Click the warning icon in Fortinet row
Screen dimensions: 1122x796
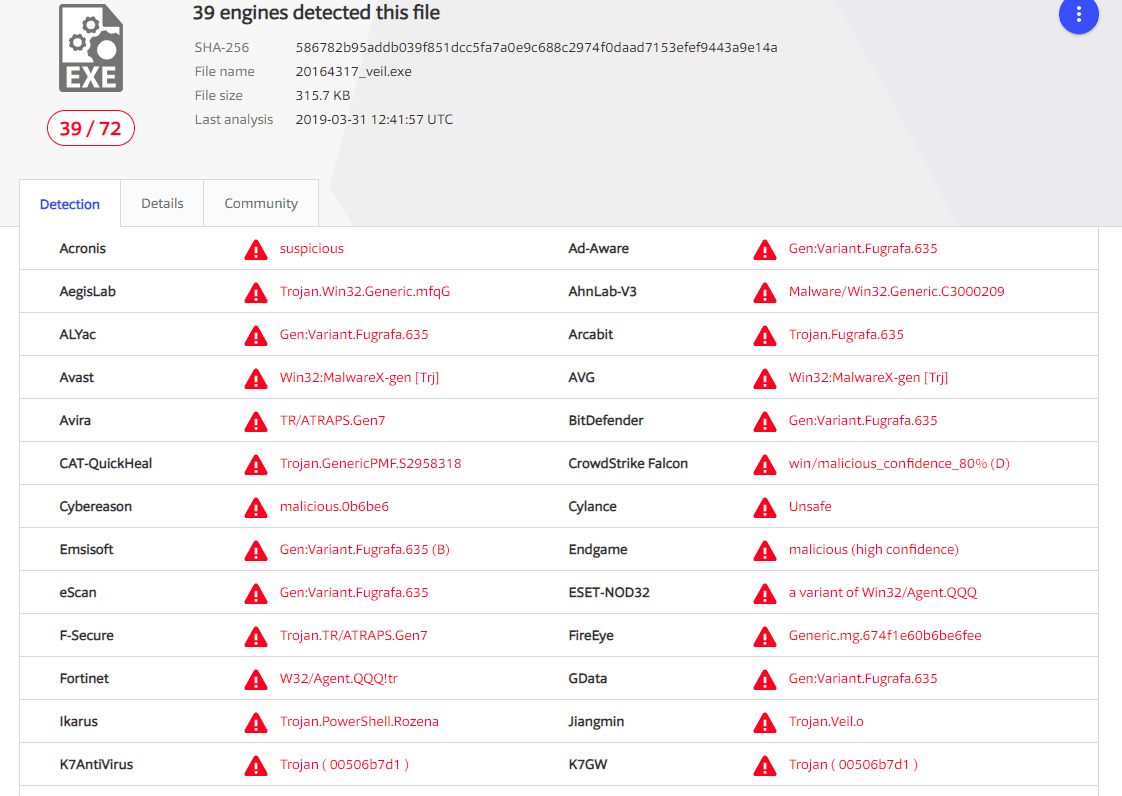tap(255, 679)
